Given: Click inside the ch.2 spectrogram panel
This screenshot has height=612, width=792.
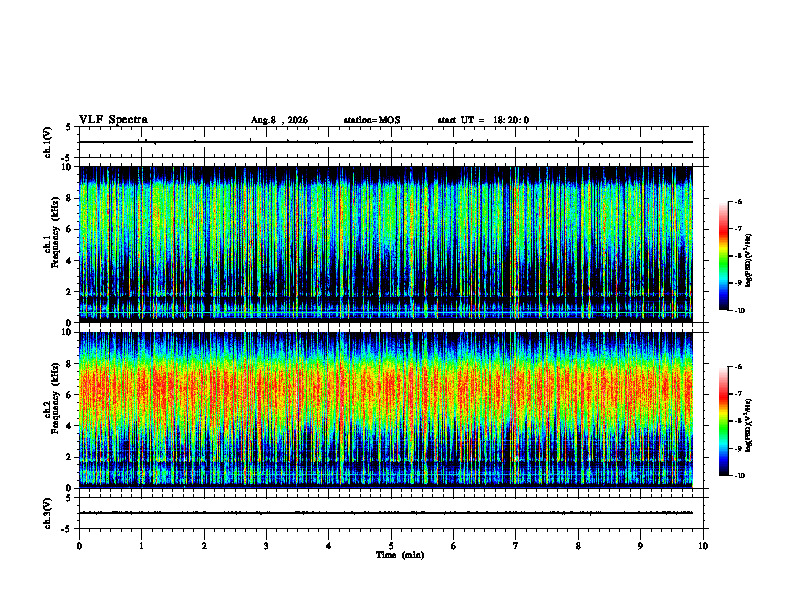Looking at the screenshot, I should [385, 410].
